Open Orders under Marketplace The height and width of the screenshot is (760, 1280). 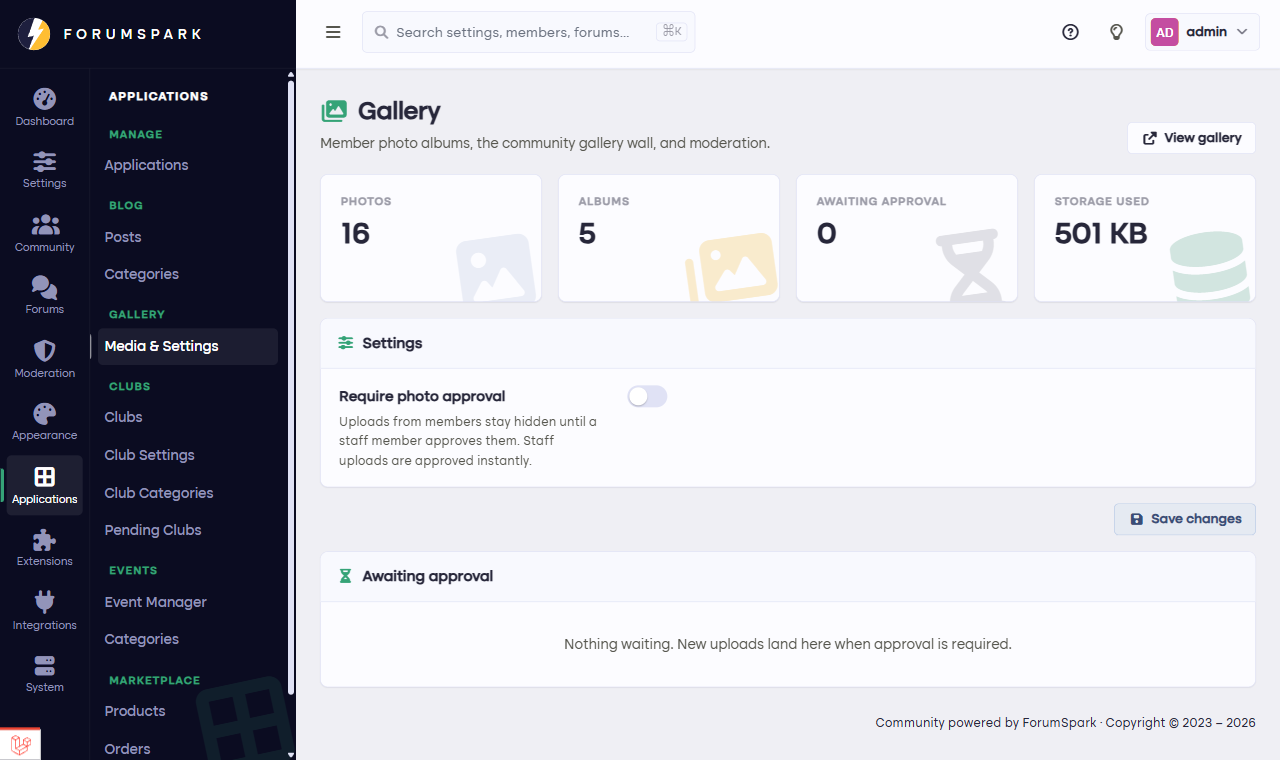(x=128, y=749)
